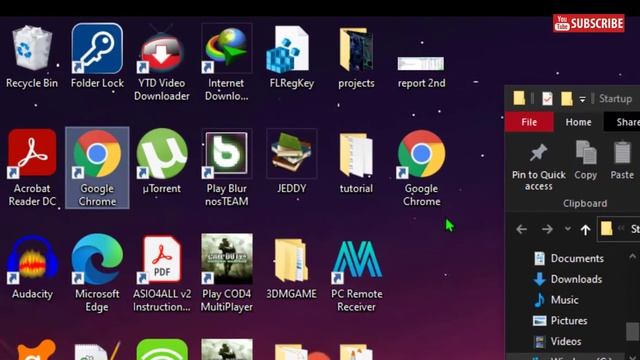Select Downloads in the navigation pane
640x360 pixels.
(x=568, y=279)
